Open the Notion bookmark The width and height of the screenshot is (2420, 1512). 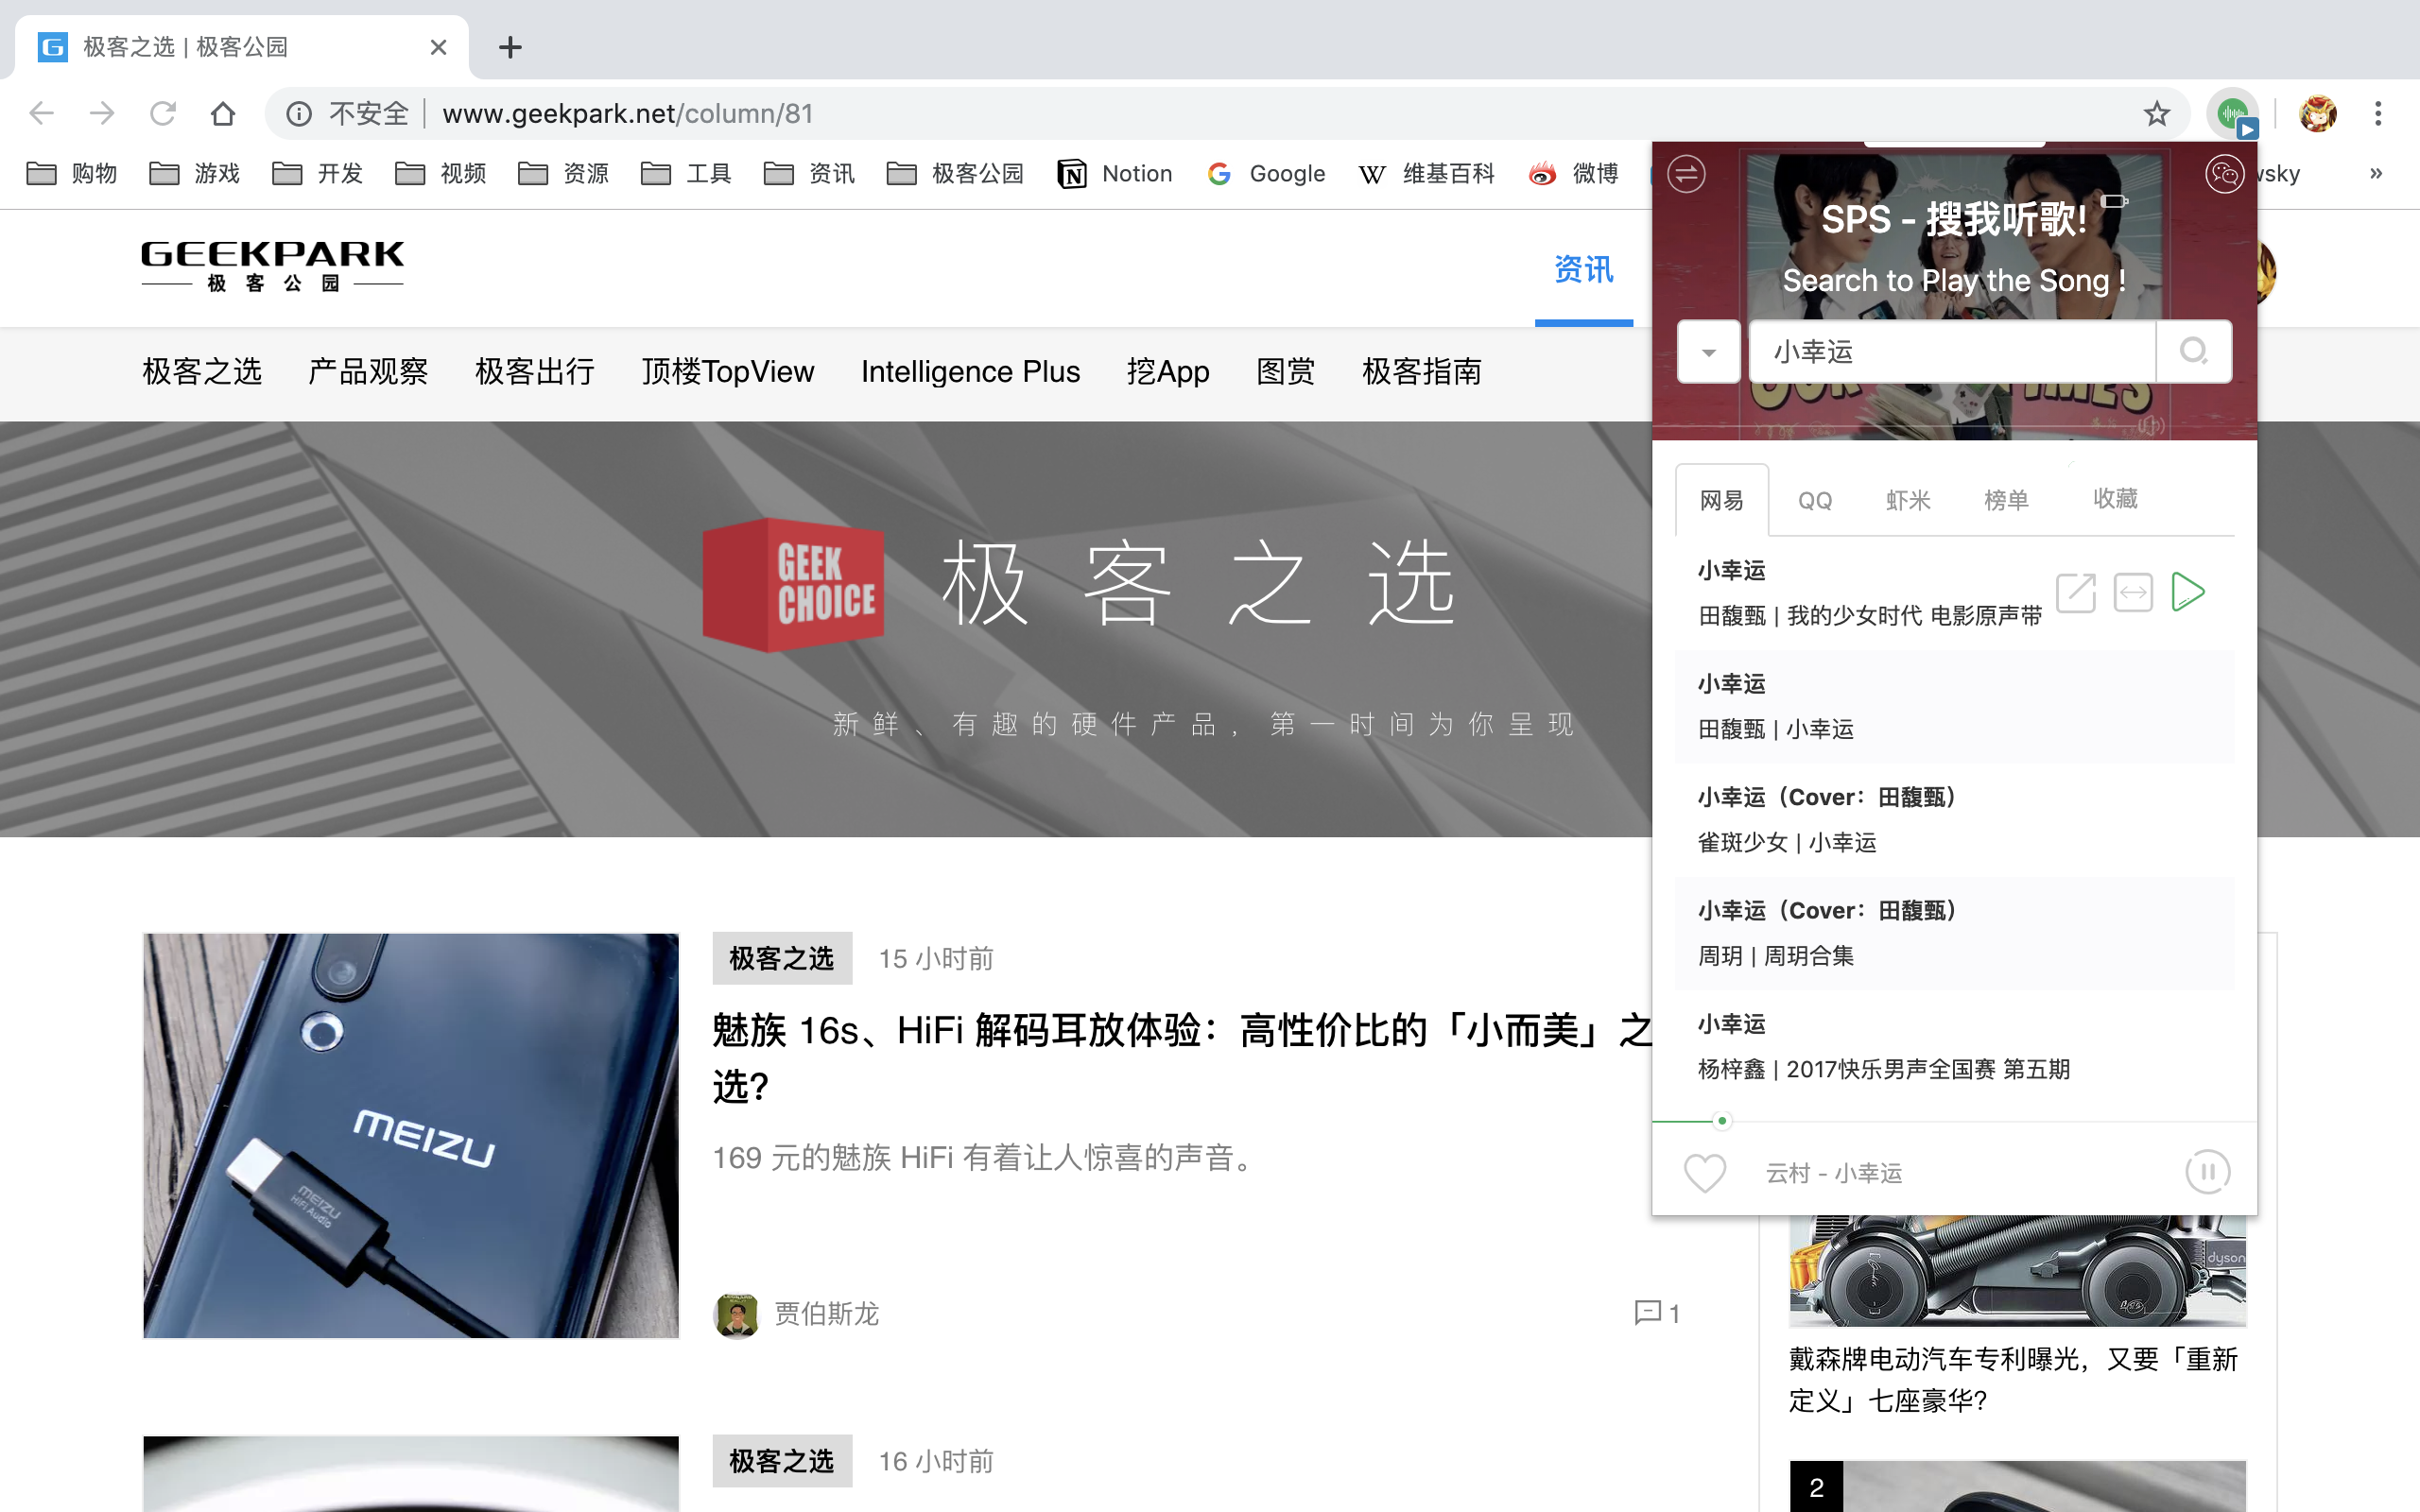[1115, 174]
